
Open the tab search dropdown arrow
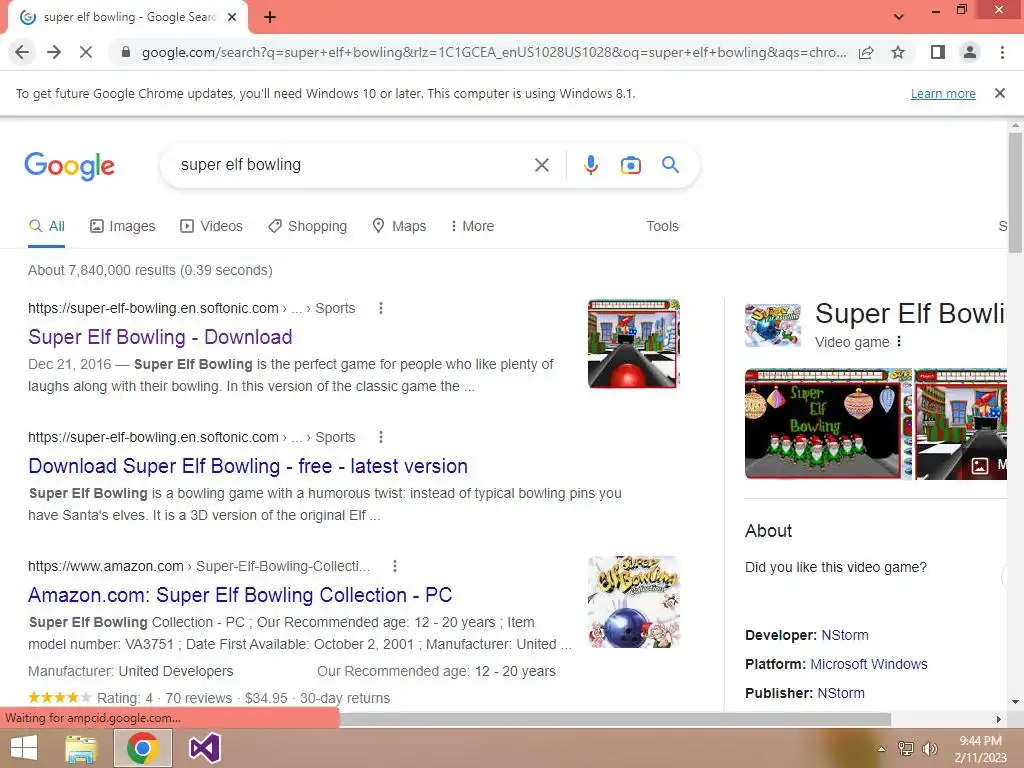(x=899, y=17)
